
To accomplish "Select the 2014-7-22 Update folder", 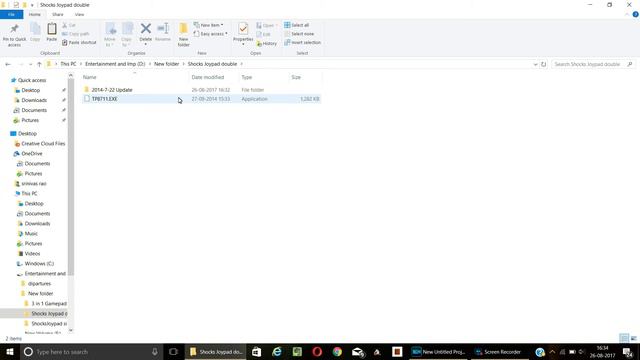I will [x=201, y=90].
